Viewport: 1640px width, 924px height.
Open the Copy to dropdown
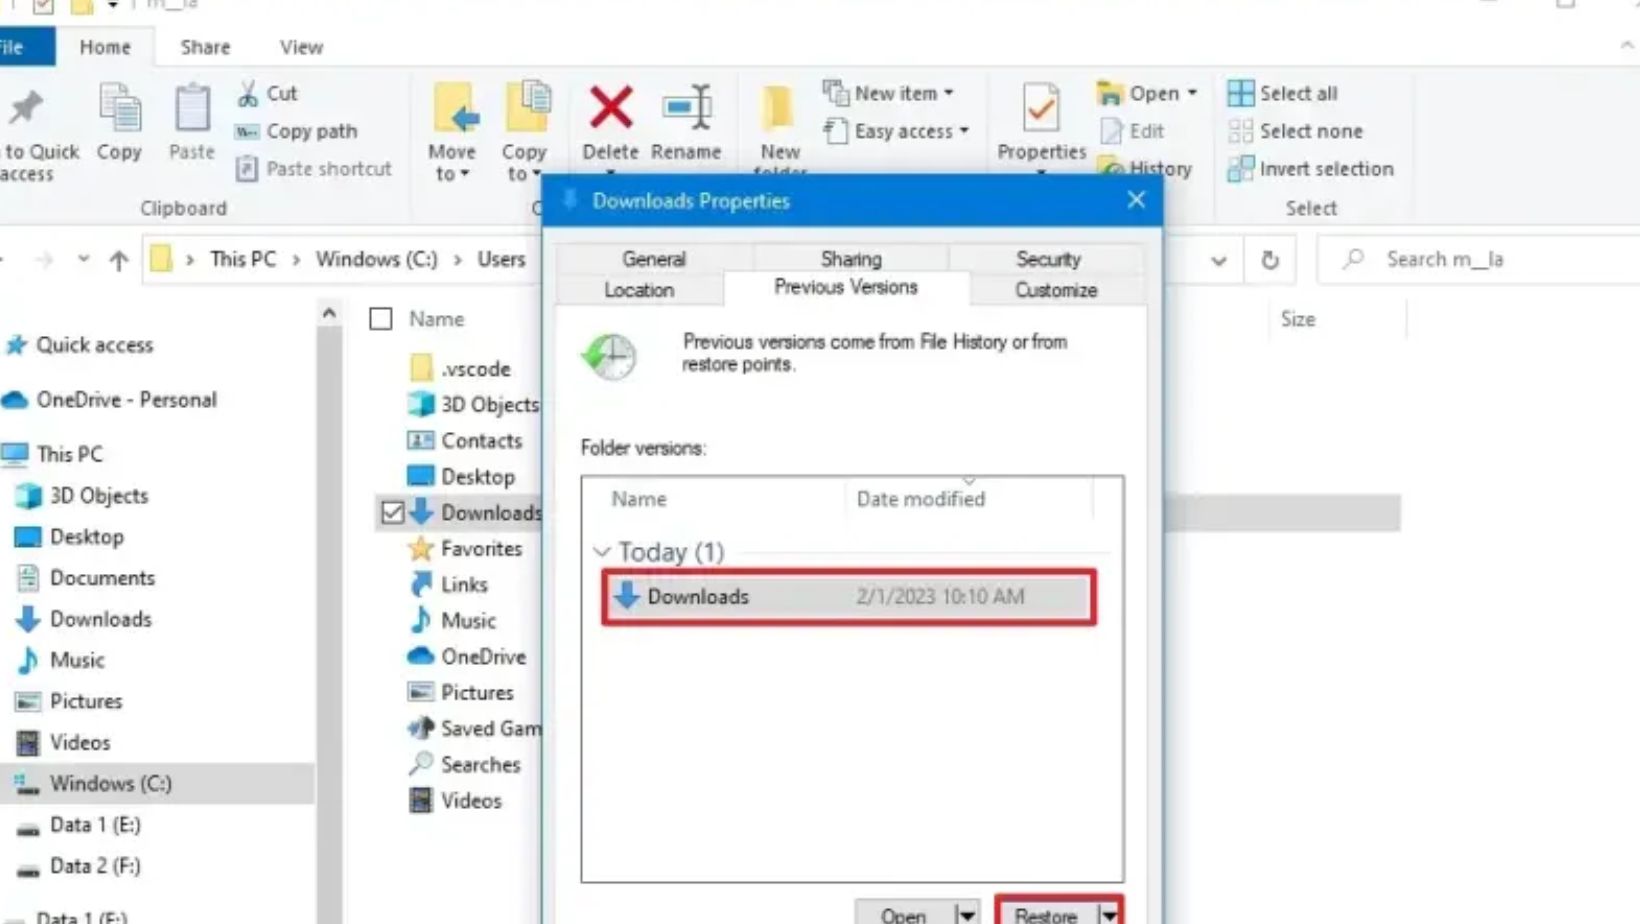(x=524, y=162)
